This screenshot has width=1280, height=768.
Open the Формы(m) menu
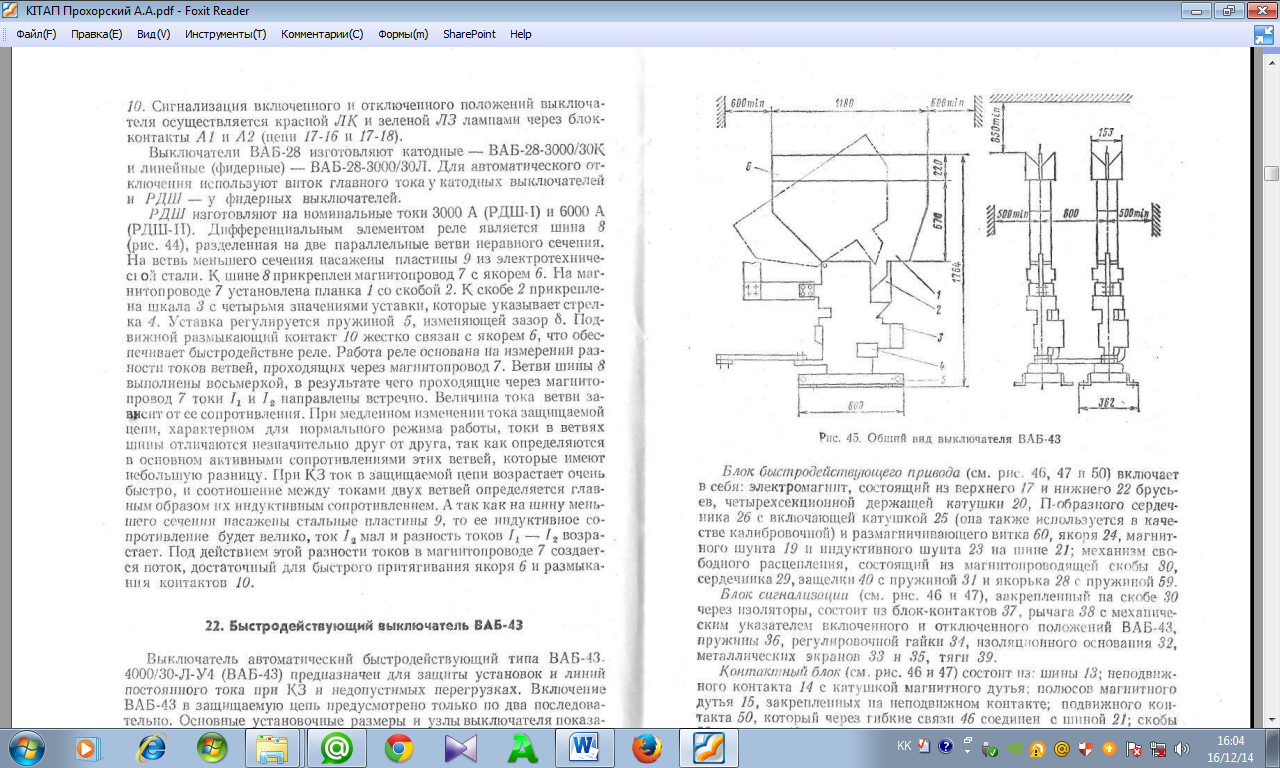point(403,34)
